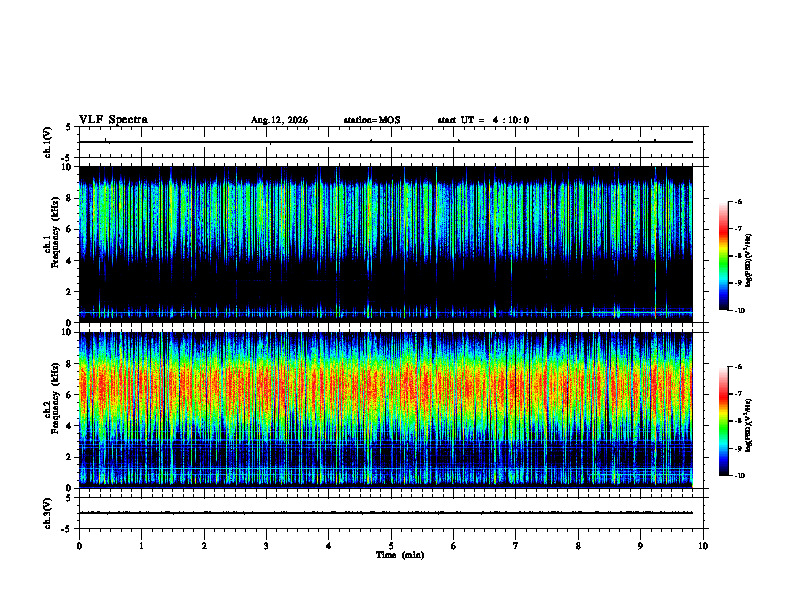
Task: Select the date label "Aug.12, 2026"
Action: [279, 120]
